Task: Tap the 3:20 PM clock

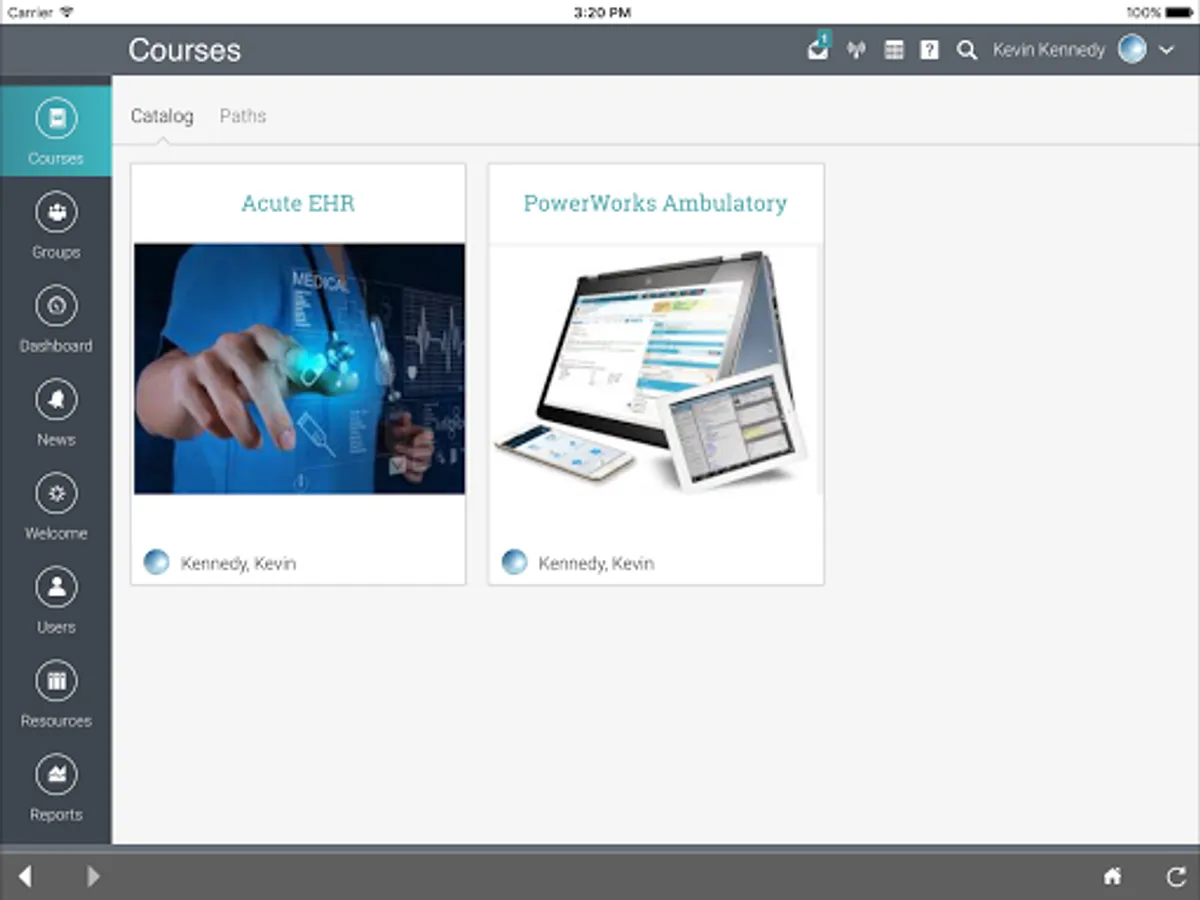Action: coord(602,12)
